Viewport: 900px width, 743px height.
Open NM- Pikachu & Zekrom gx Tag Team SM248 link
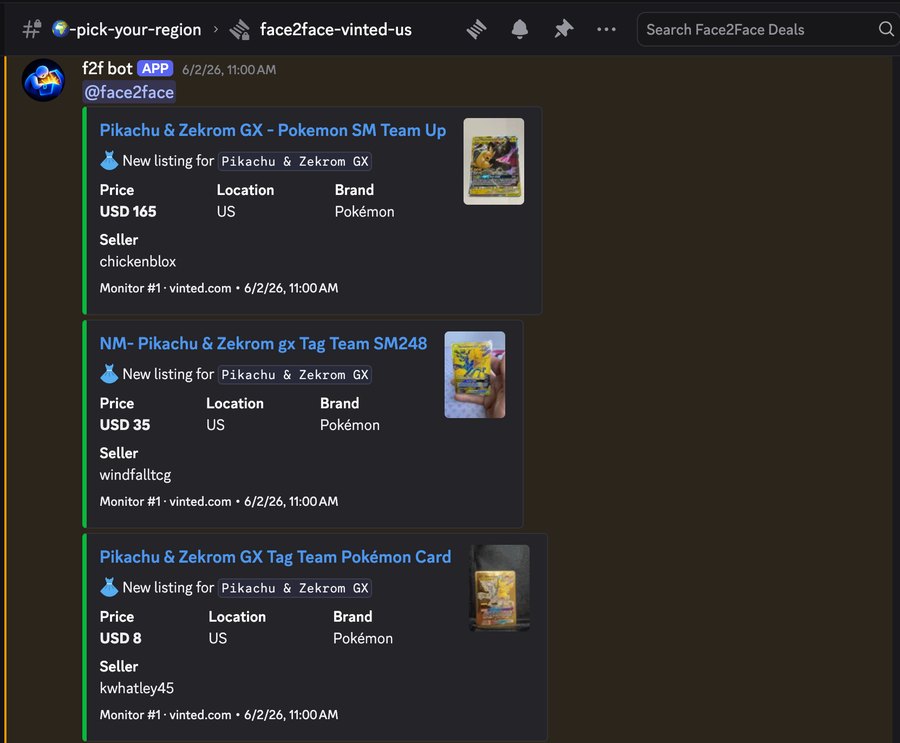(x=263, y=343)
